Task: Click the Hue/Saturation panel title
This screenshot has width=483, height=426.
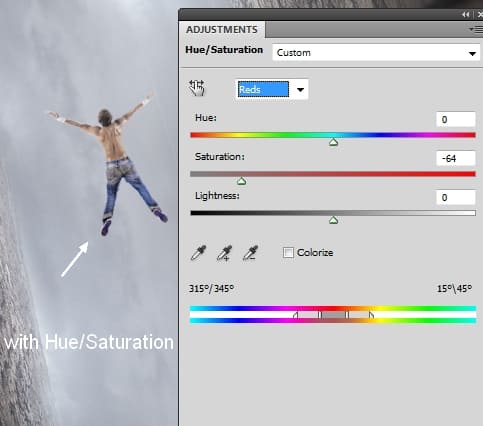Action: coord(224,50)
